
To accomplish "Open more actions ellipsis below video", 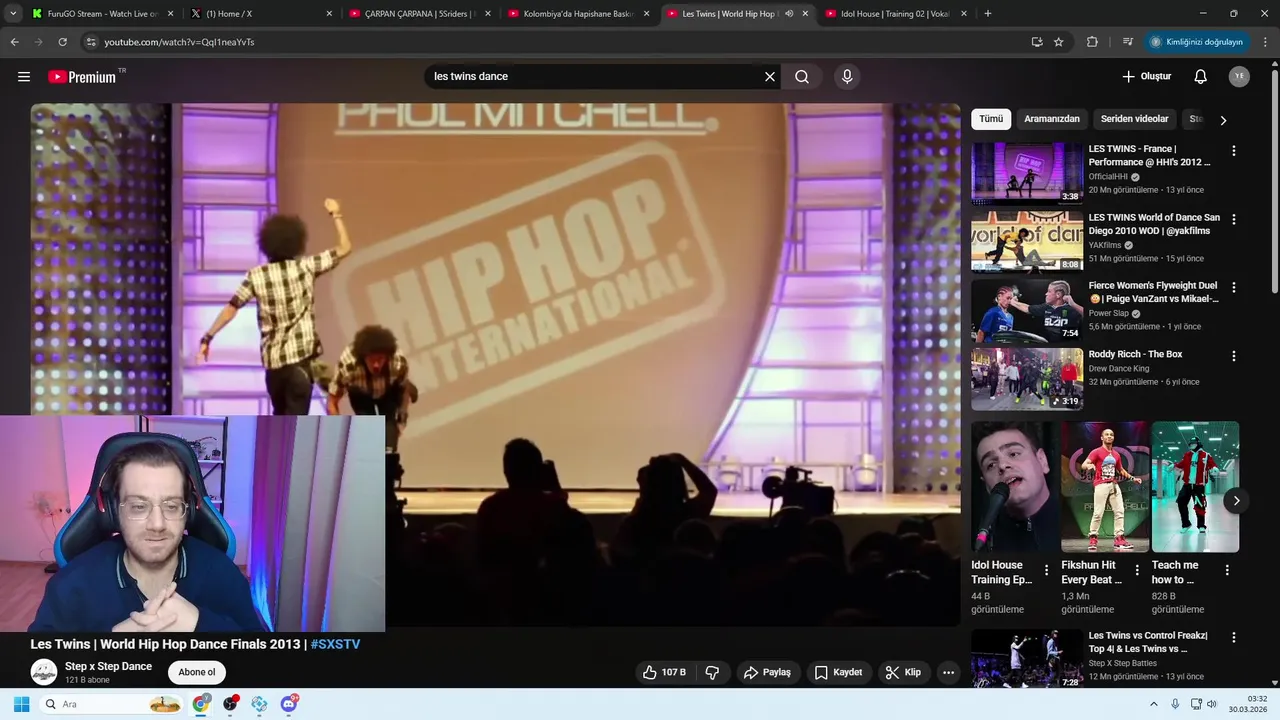I will (x=949, y=673).
